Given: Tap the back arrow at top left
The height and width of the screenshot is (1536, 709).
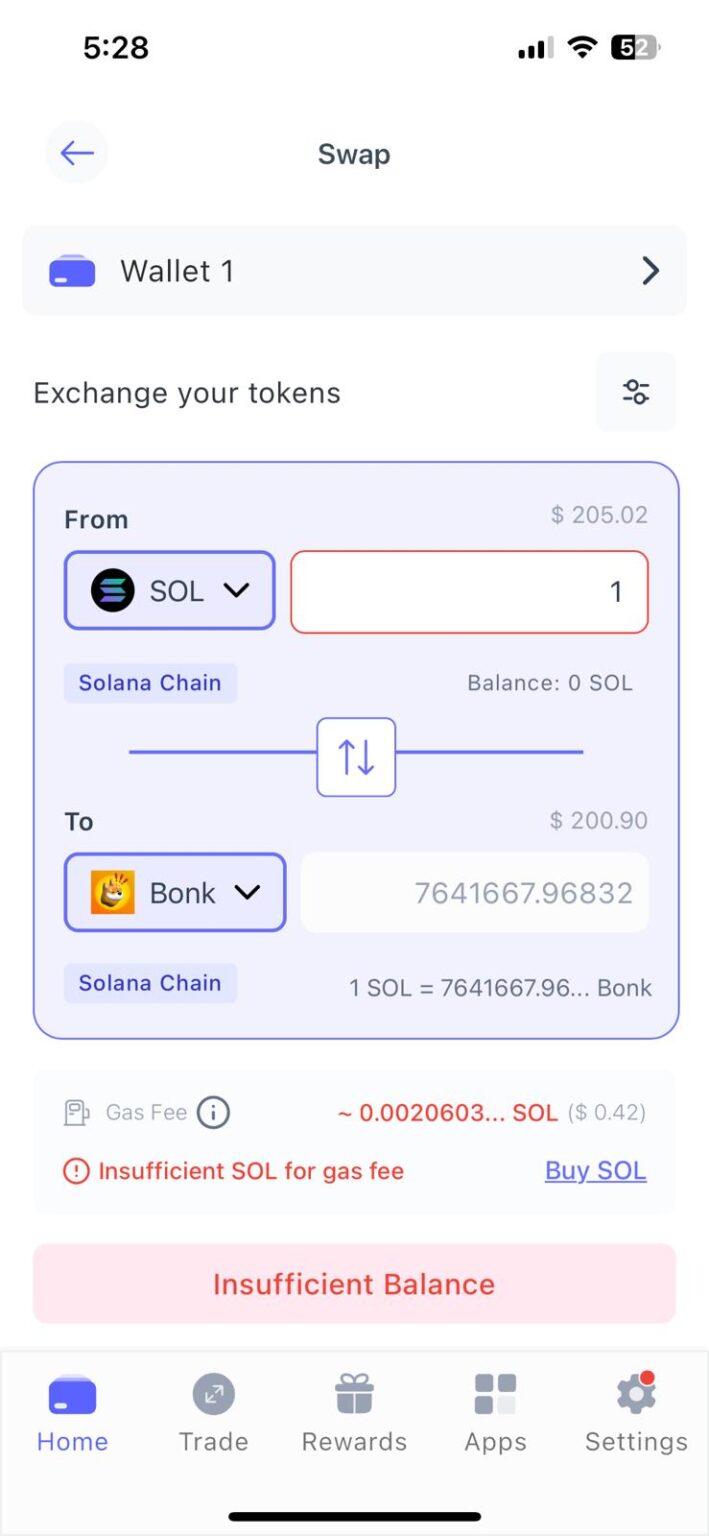Looking at the screenshot, I should 76,153.
